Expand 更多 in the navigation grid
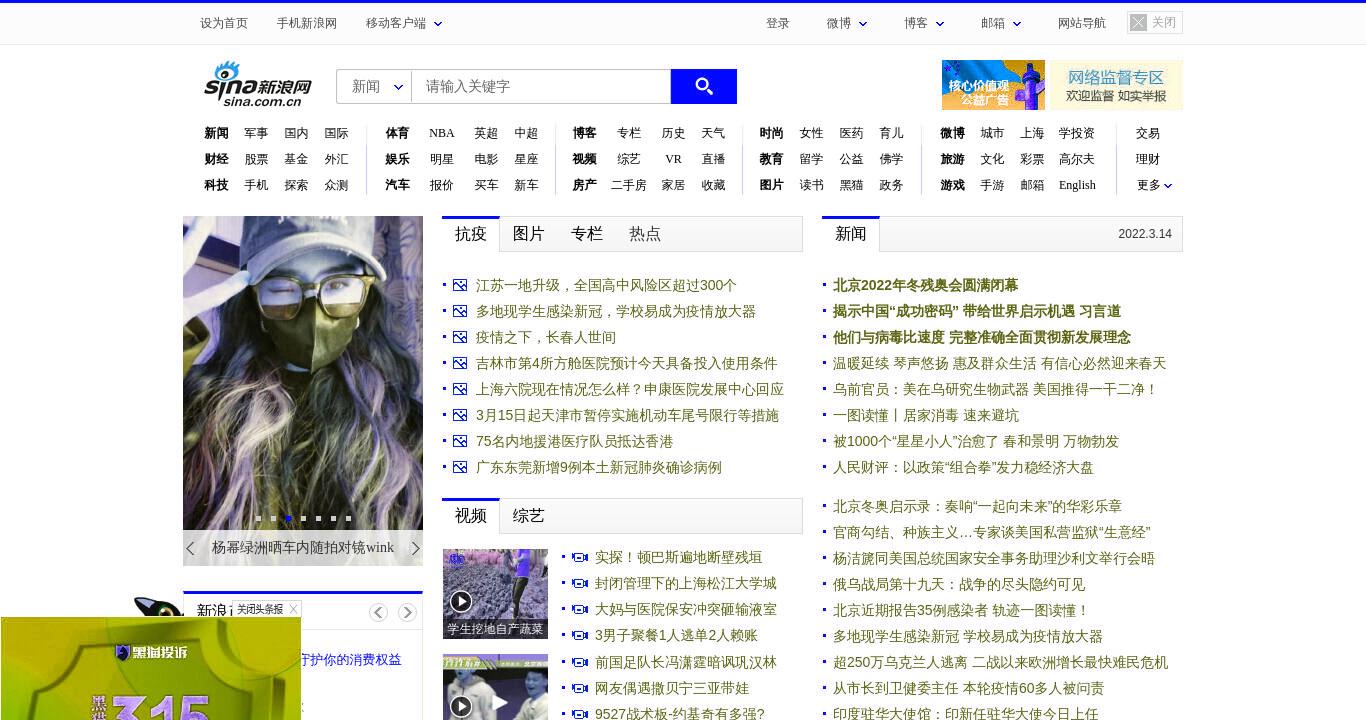The image size is (1366, 720). [1154, 185]
